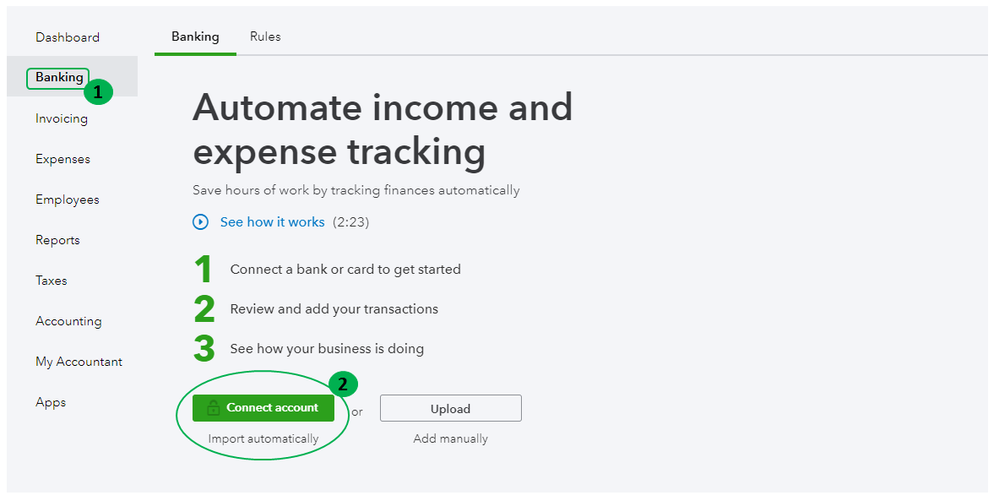This screenshot has width=999, height=502.
Task: Open the Expenses sidebar item
Action: pos(62,159)
